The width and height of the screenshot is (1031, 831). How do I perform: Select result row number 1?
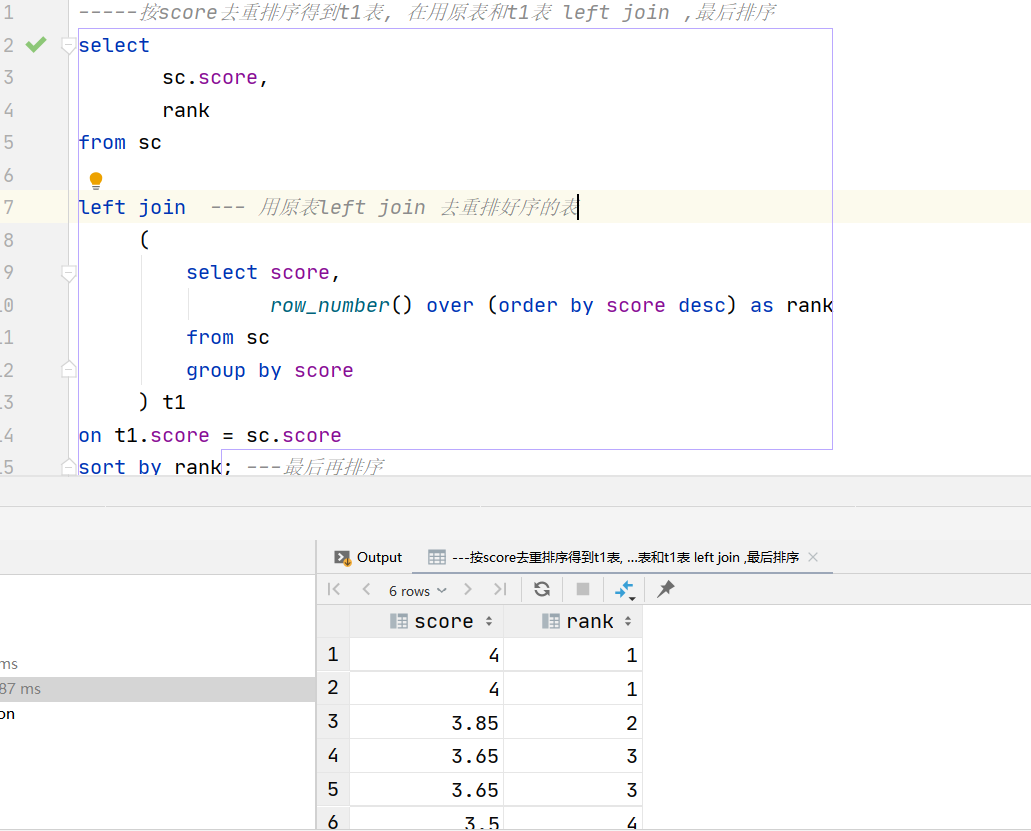[333, 654]
